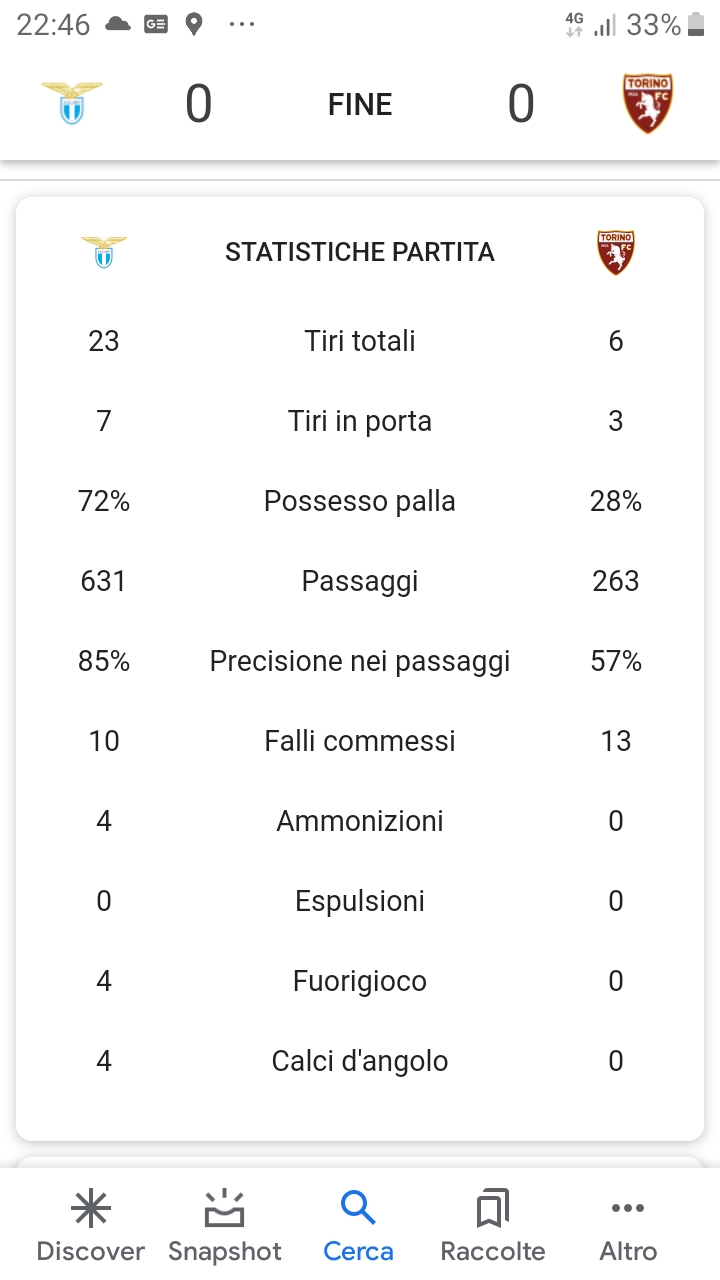Tap the FINE match status label

(x=360, y=105)
